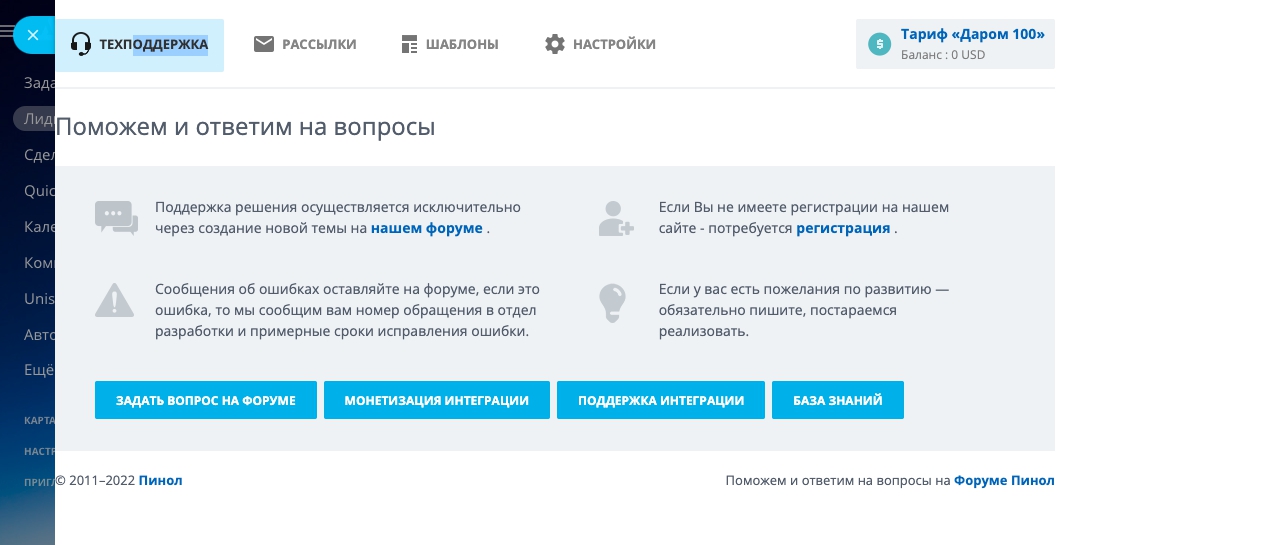Click the envelope icon beside Рассылки
This screenshot has height=545, width=1284.
point(264,44)
